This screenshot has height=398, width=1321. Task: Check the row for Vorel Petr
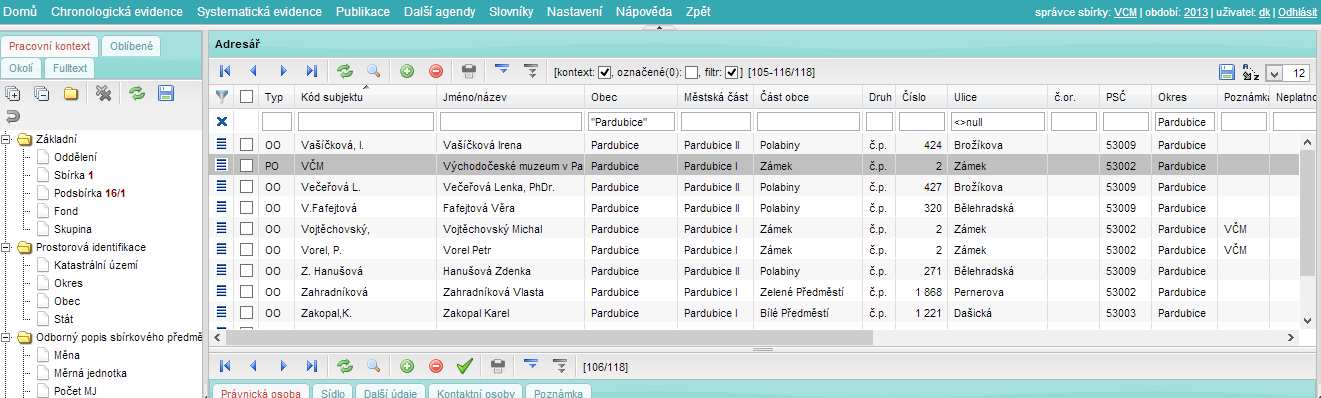[247, 250]
